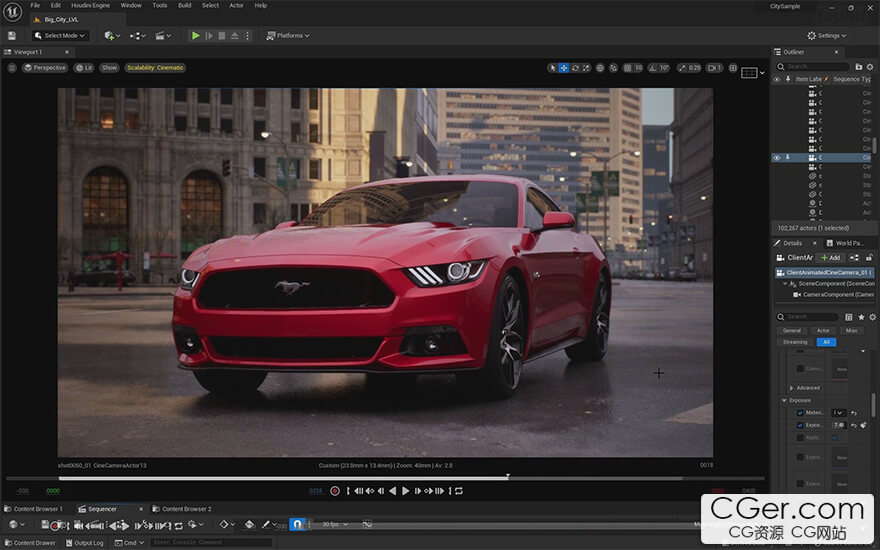Click pin icon on selected Outliner row
880x550 pixels.
click(x=787, y=158)
